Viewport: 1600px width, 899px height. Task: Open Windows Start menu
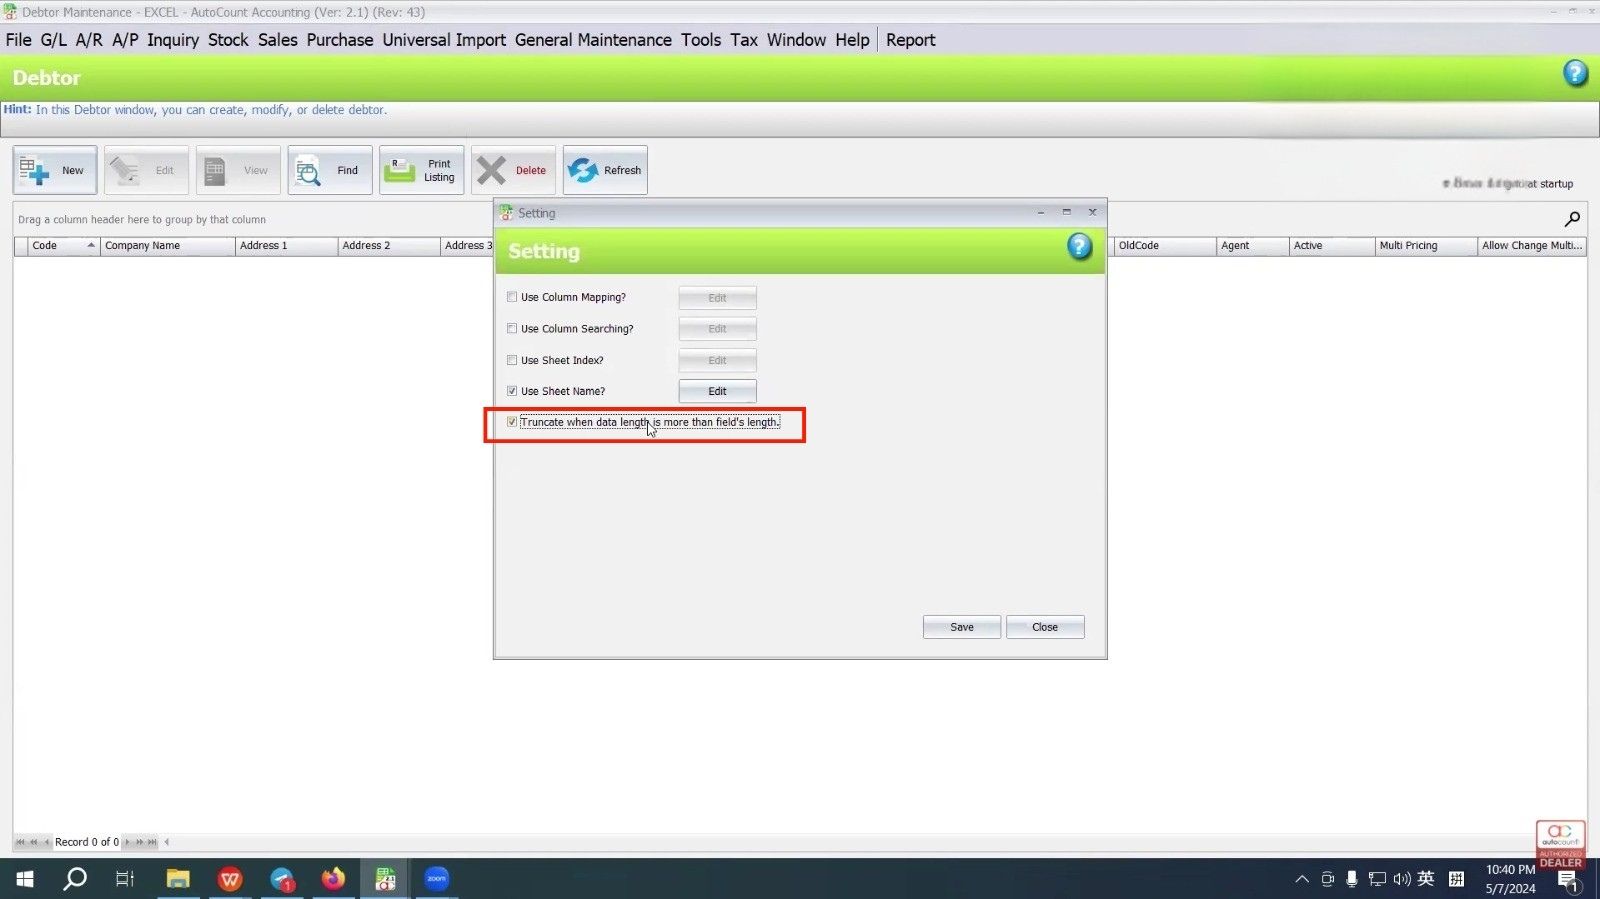click(x=25, y=879)
